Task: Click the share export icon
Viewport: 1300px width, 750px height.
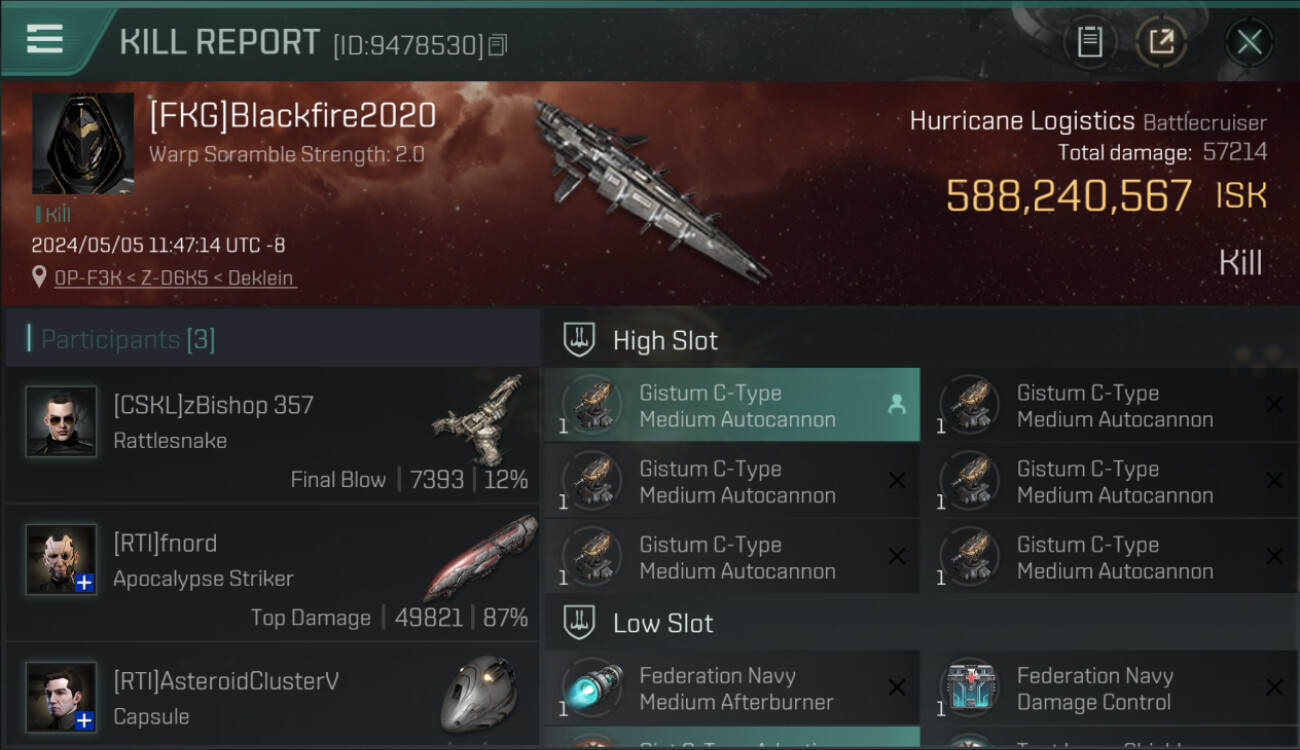Action: click(x=1162, y=42)
